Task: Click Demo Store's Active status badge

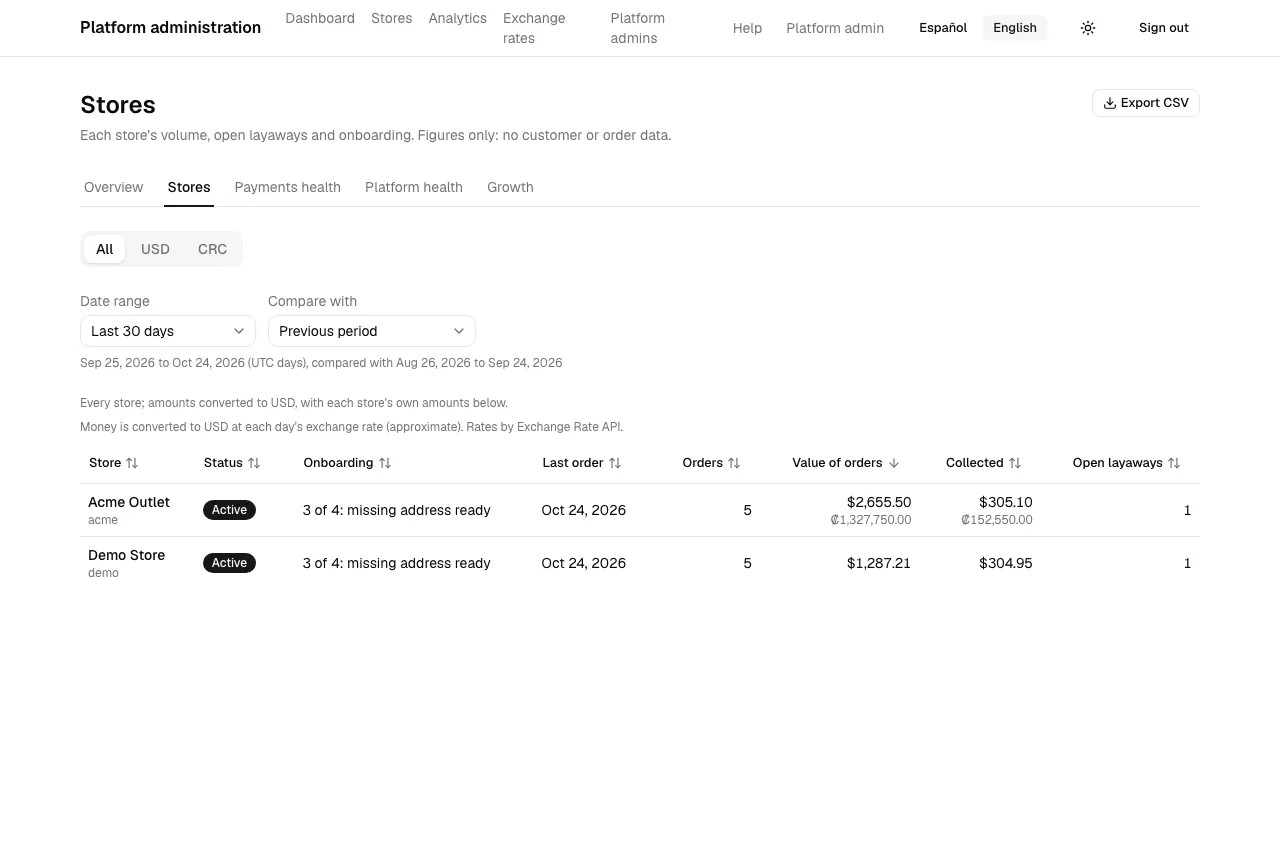Action: pos(229,563)
